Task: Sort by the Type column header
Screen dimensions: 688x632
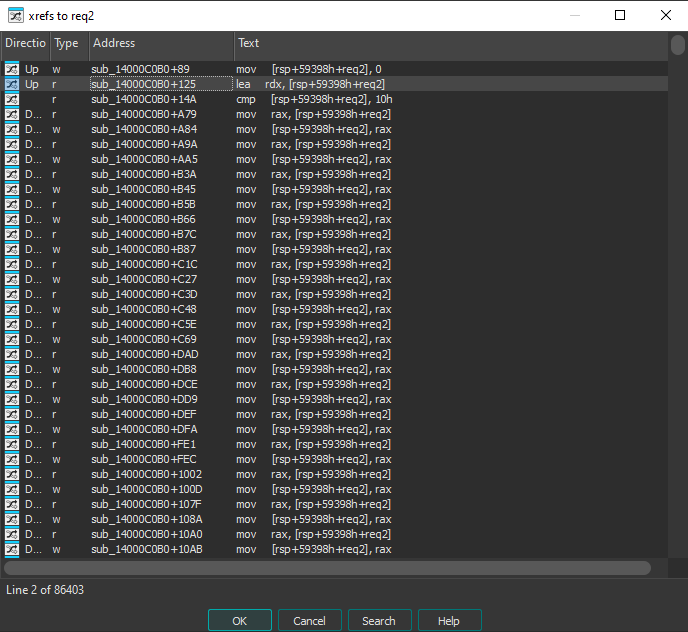Action: [69, 43]
